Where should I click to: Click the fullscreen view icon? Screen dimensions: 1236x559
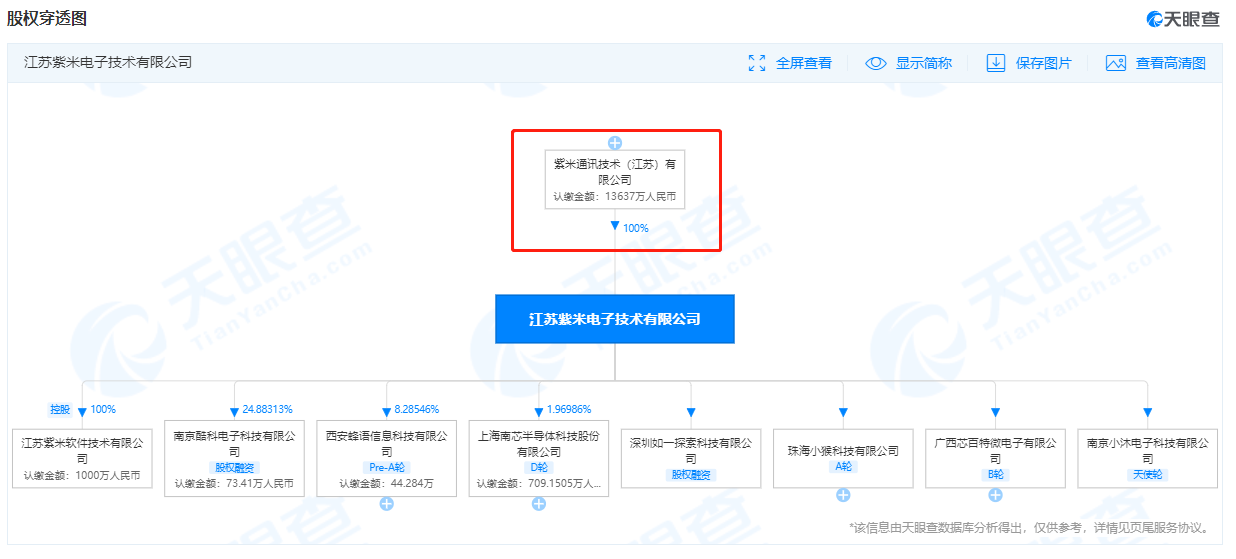pyautogui.click(x=757, y=63)
